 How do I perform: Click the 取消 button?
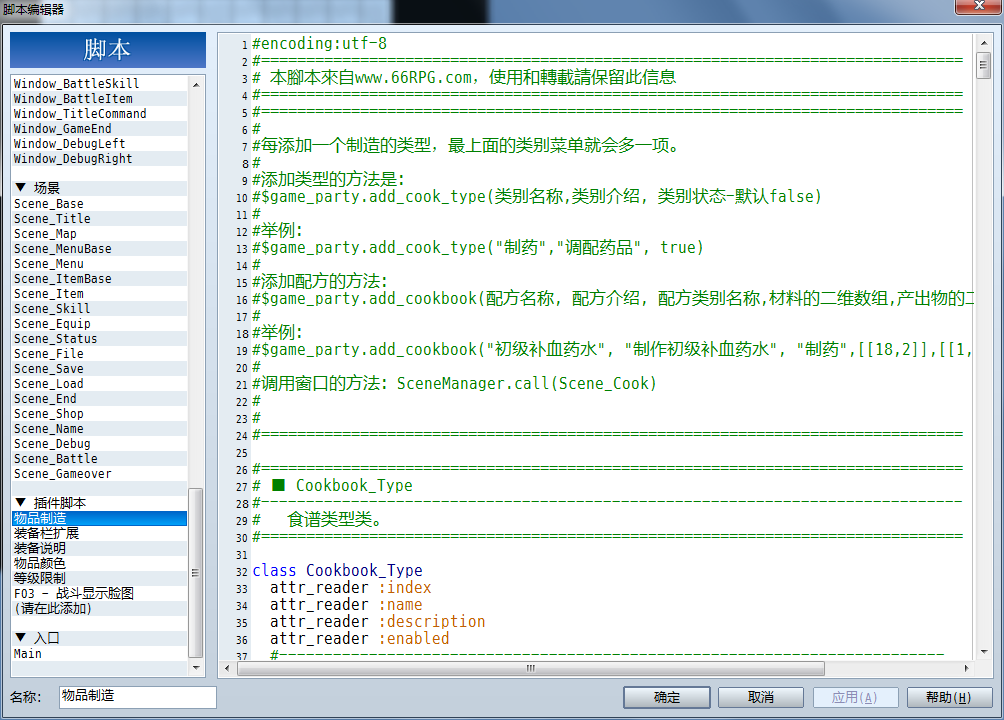pos(761,697)
